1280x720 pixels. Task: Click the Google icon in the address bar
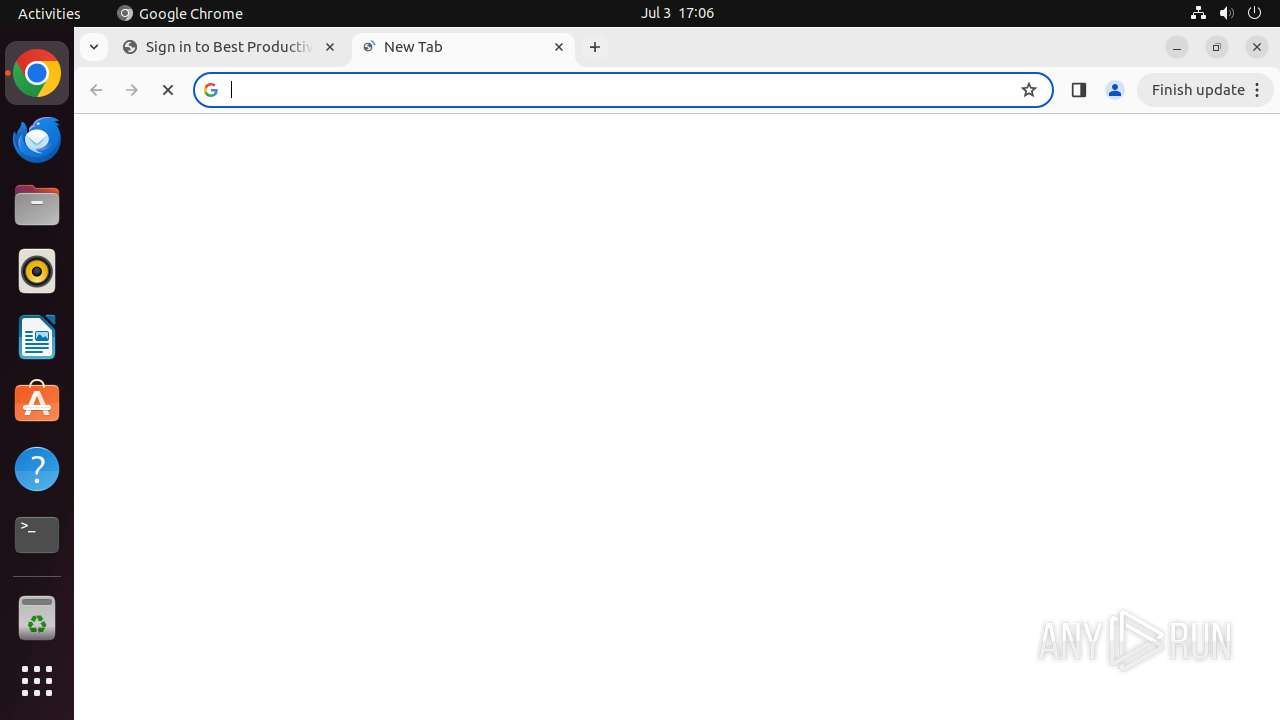point(211,90)
